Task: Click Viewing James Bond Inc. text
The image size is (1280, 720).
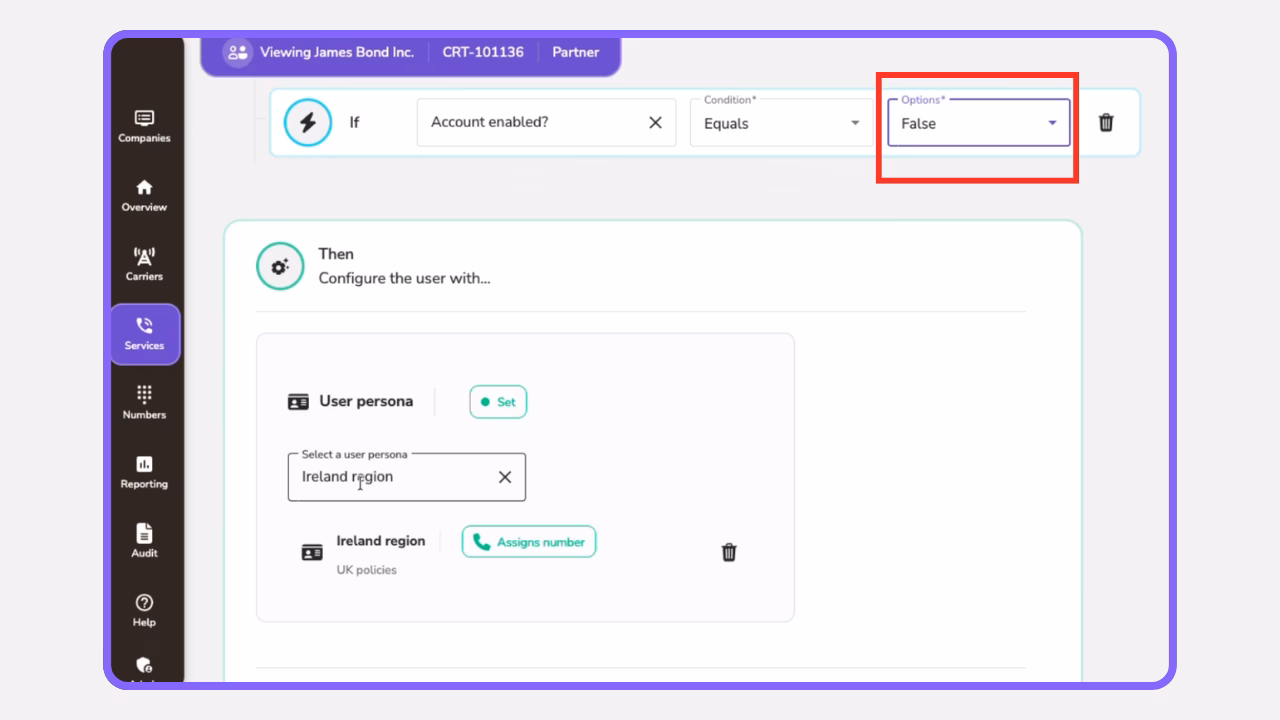Action: point(337,52)
